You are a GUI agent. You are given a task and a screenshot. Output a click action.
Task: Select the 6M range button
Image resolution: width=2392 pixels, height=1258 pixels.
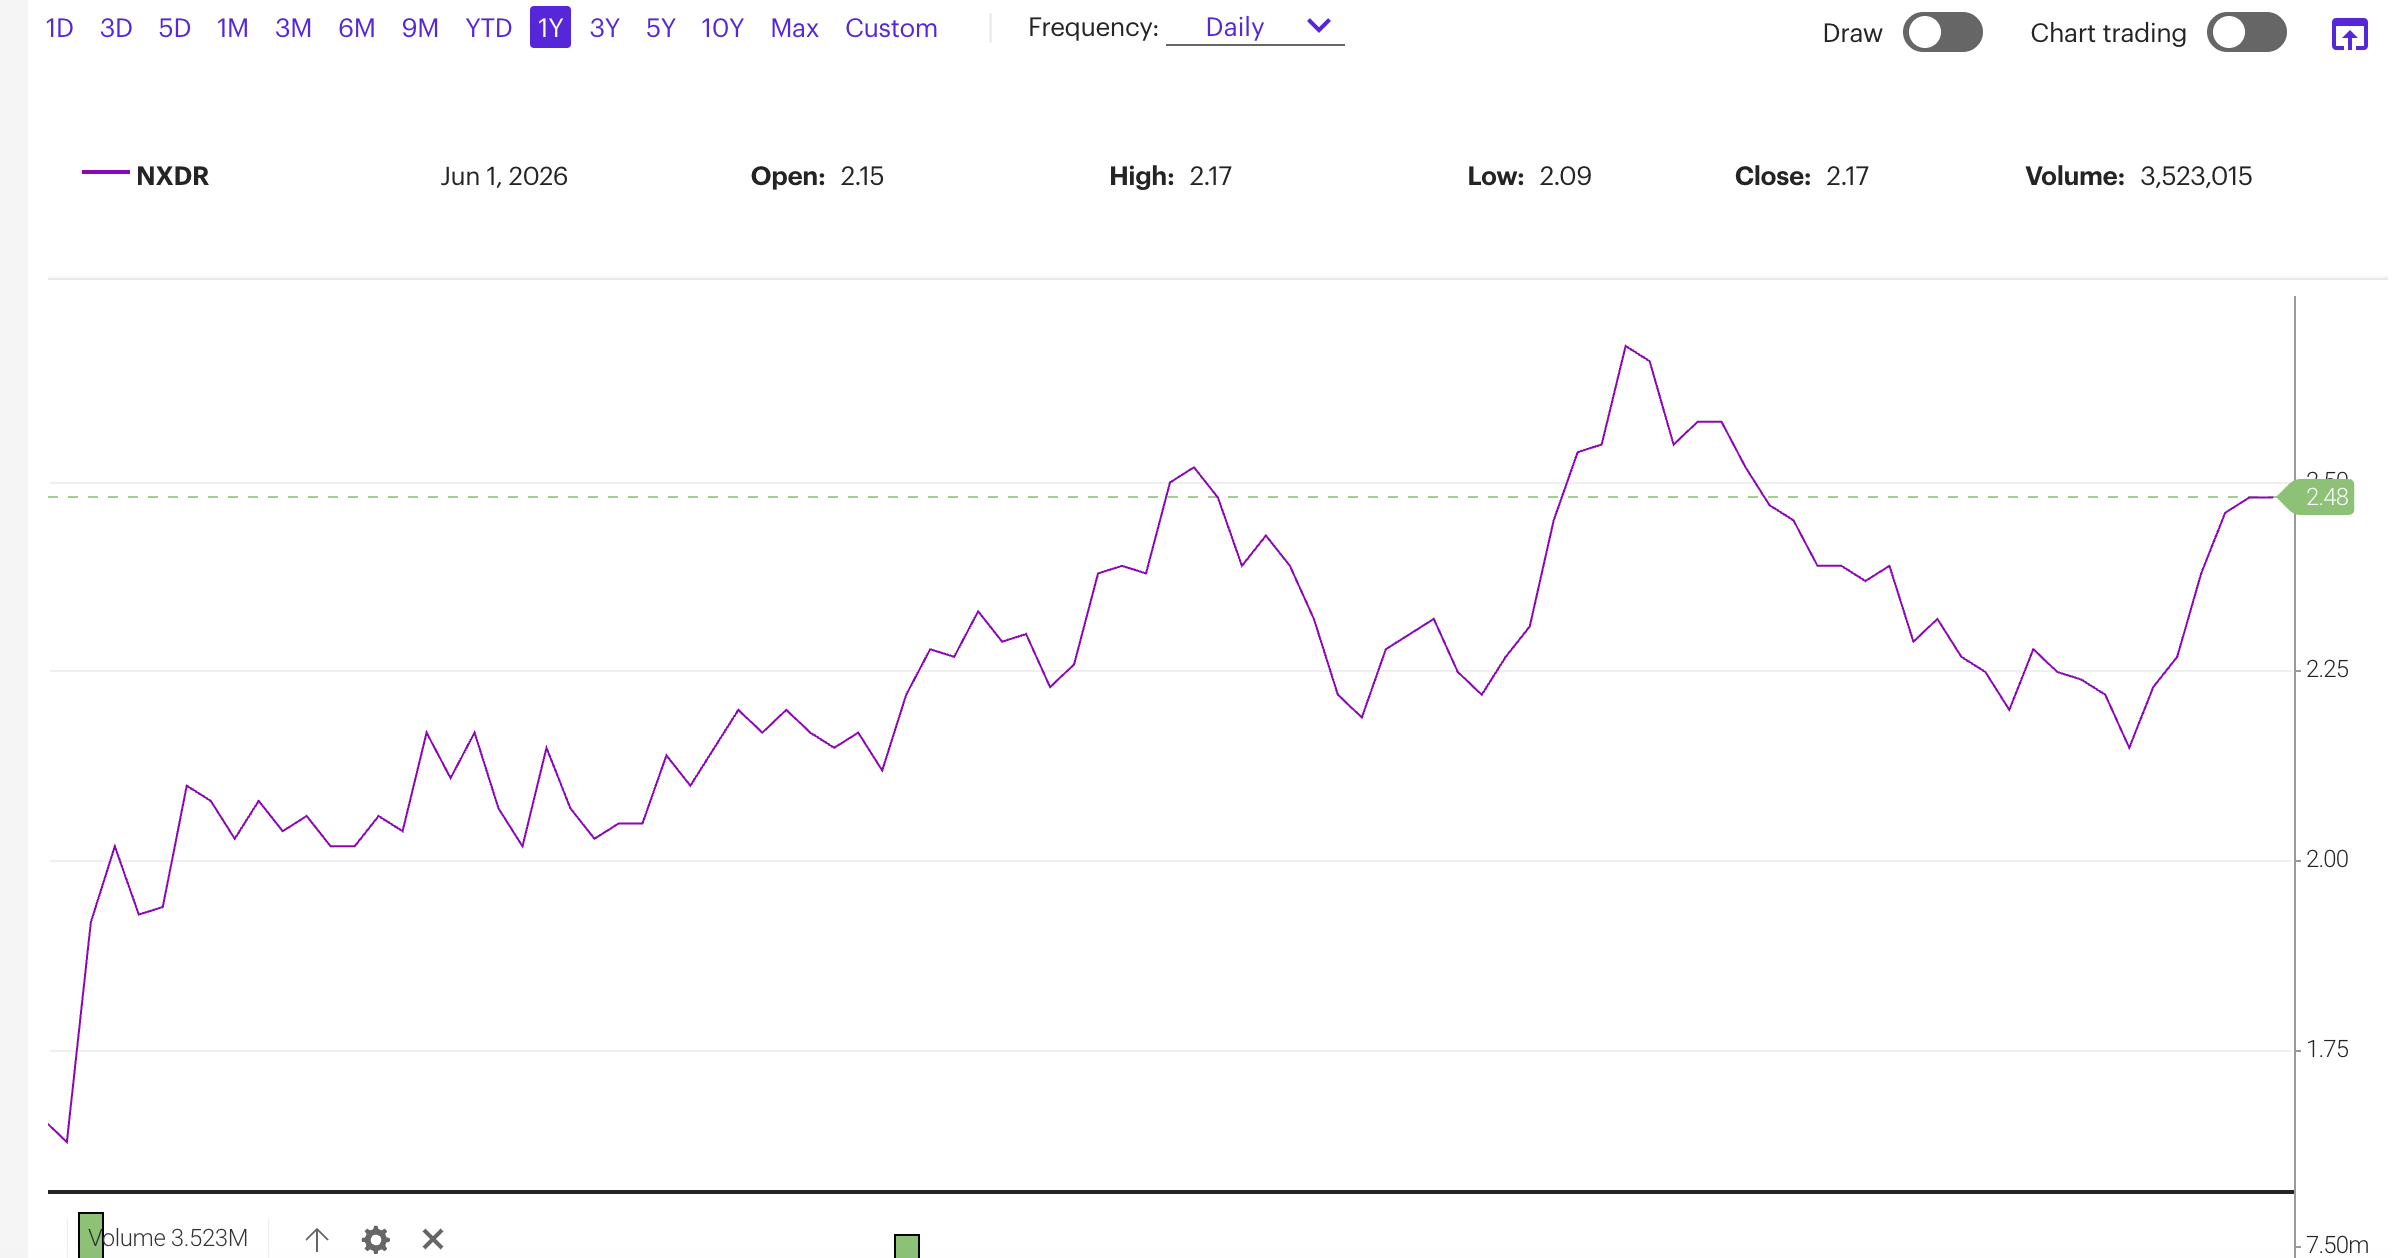click(357, 28)
